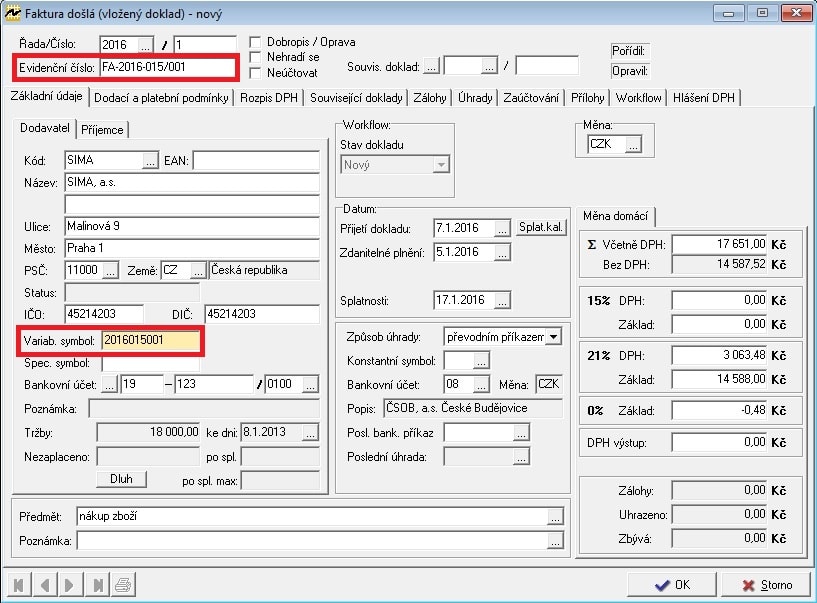Open lookup button next to Řada 2016
This screenshot has width=817, height=603.
pos(145,45)
